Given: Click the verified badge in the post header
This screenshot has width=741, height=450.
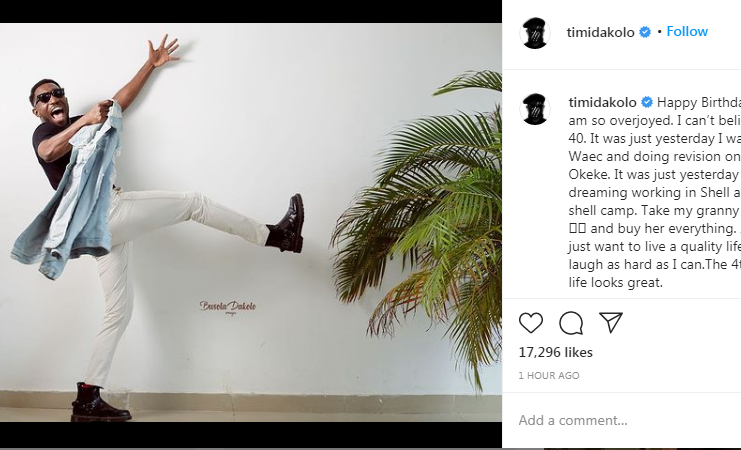Looking at the screenshot, I should click(x=645, y=32).
